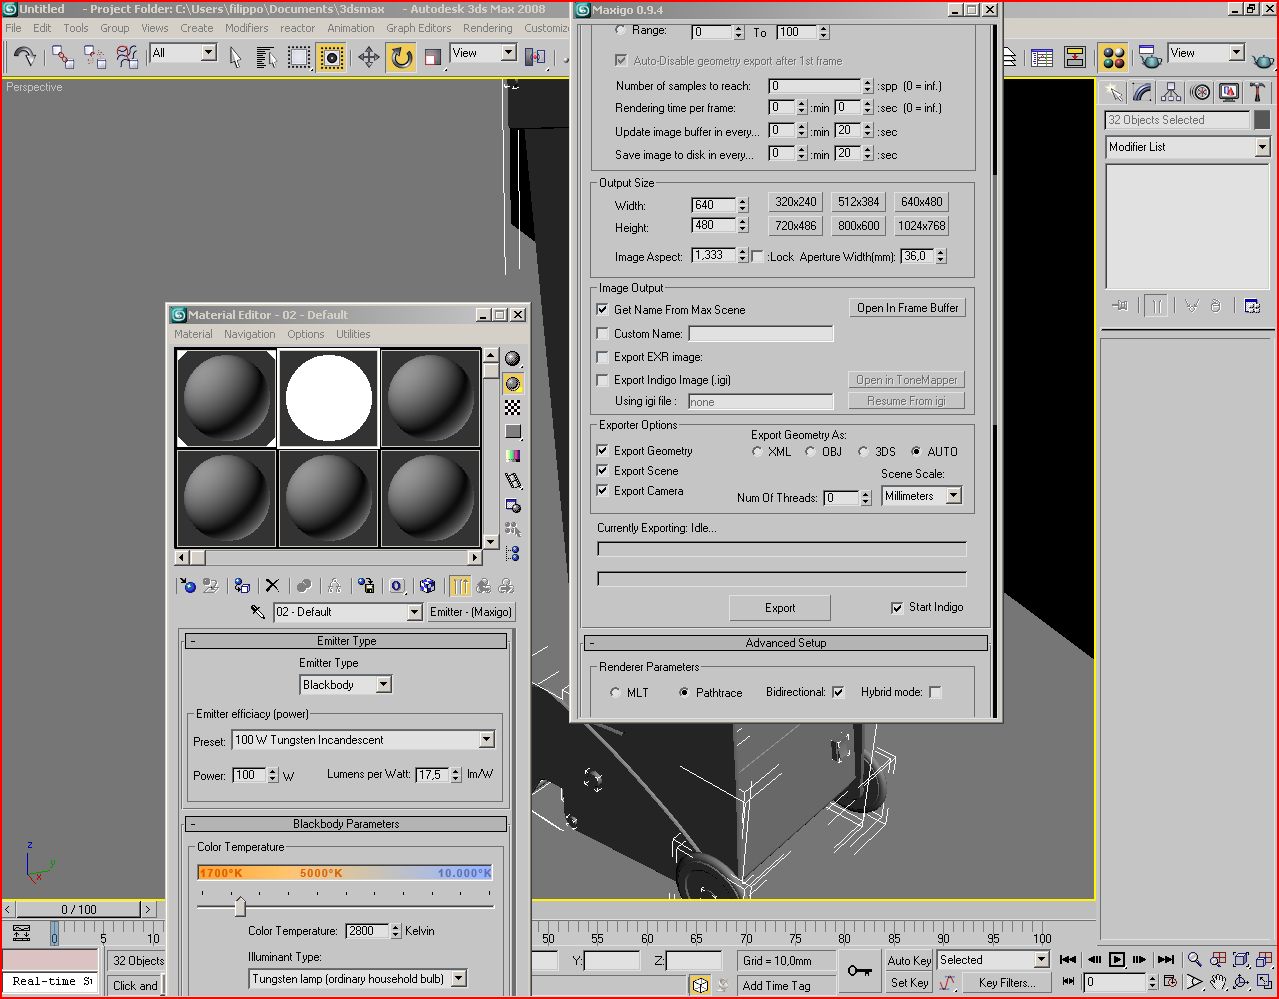Screen dimensions: 1279x999
Task: Click Video Color Check icon
Action: coord(513,456)
